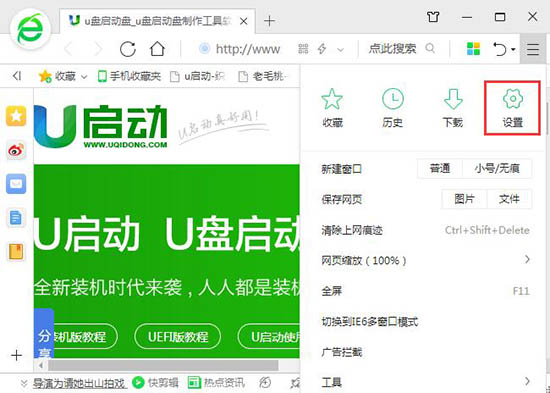550x393 pixels.
Task: Open 快剪辑 in the status bar
Action: (156, 382)
